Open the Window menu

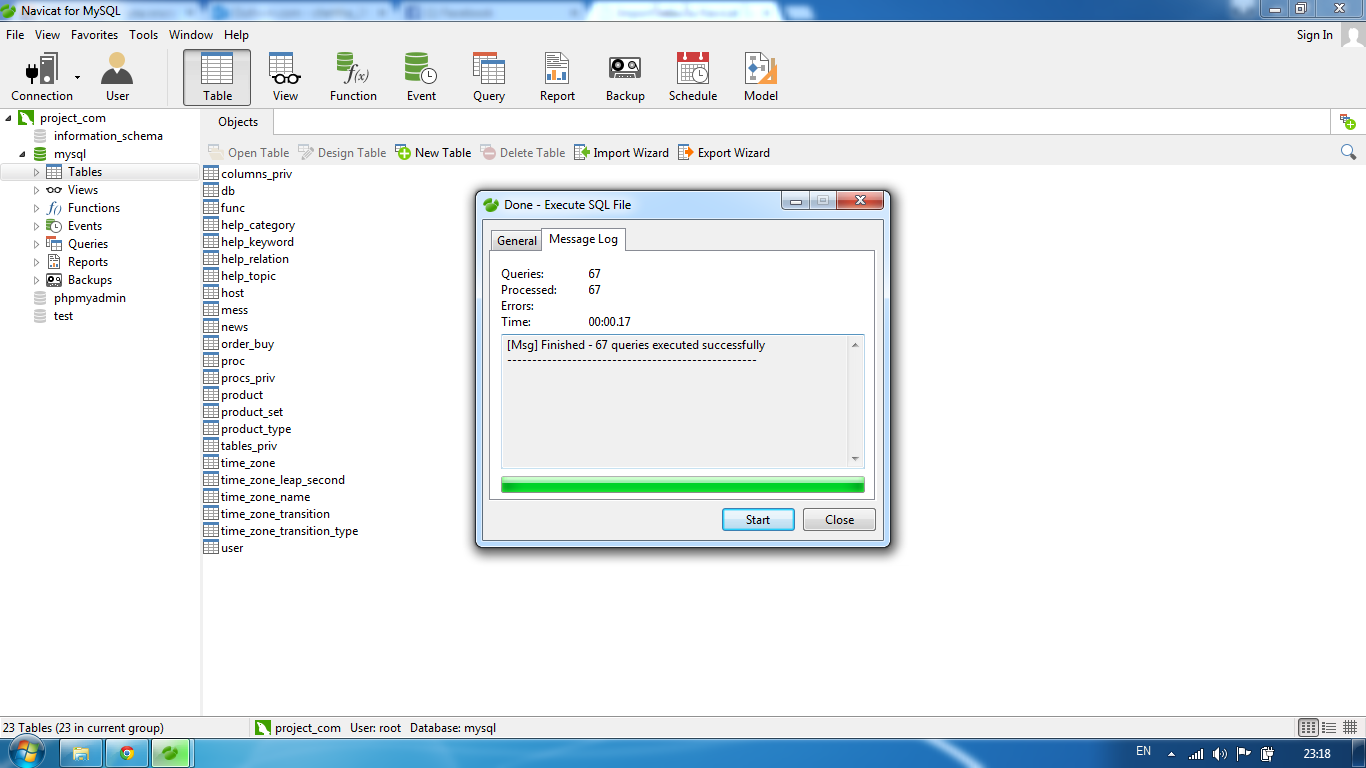tap(190, 34)
